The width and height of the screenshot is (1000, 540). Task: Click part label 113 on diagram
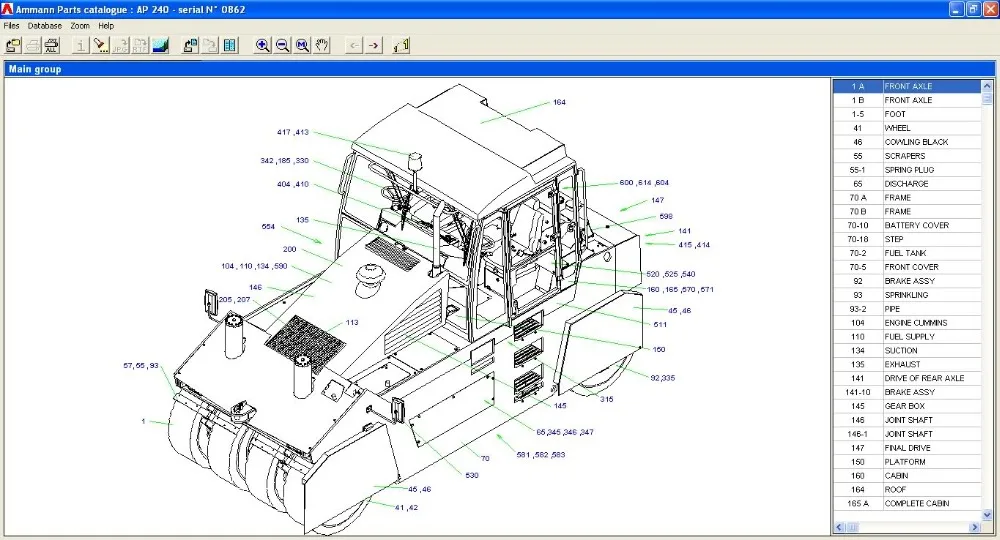(352, 323)
